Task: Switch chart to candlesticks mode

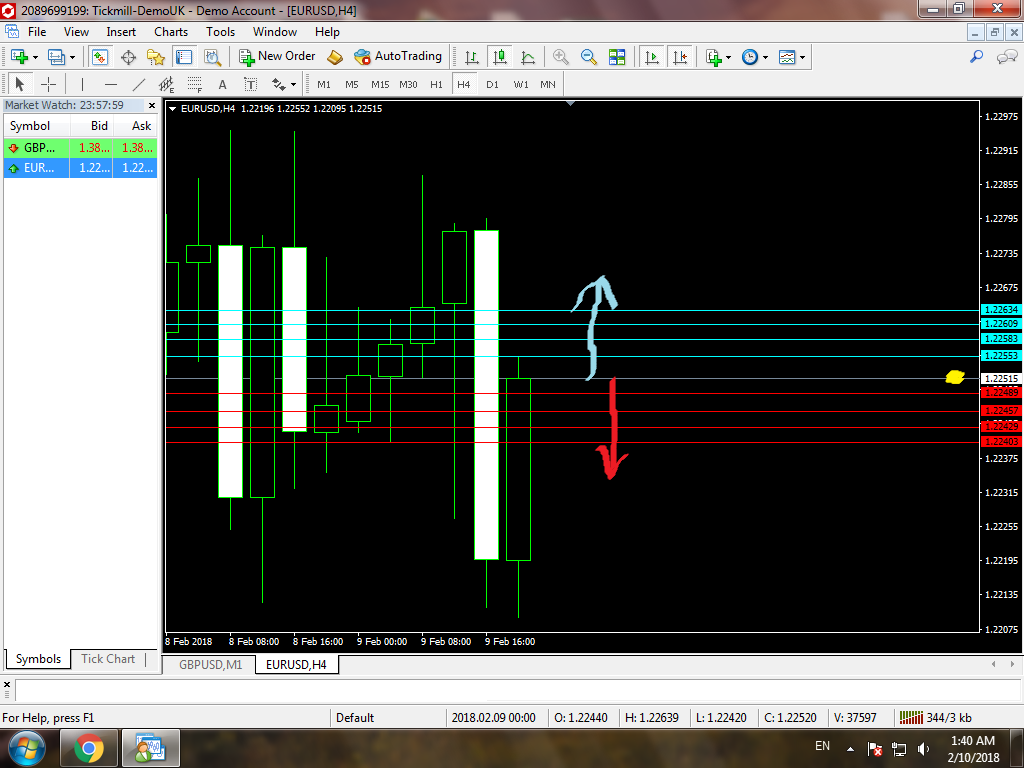Action: click(500, 57)
